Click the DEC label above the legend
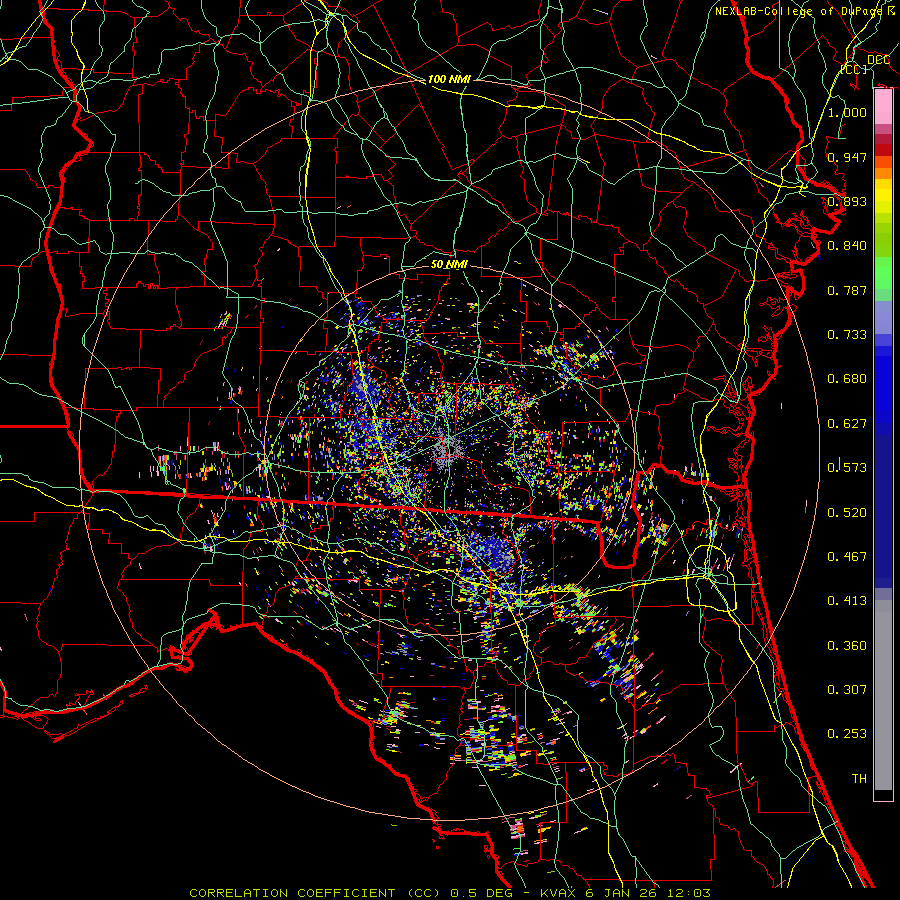Viewport: 900px width, 900px height. [x=878, y=59]
